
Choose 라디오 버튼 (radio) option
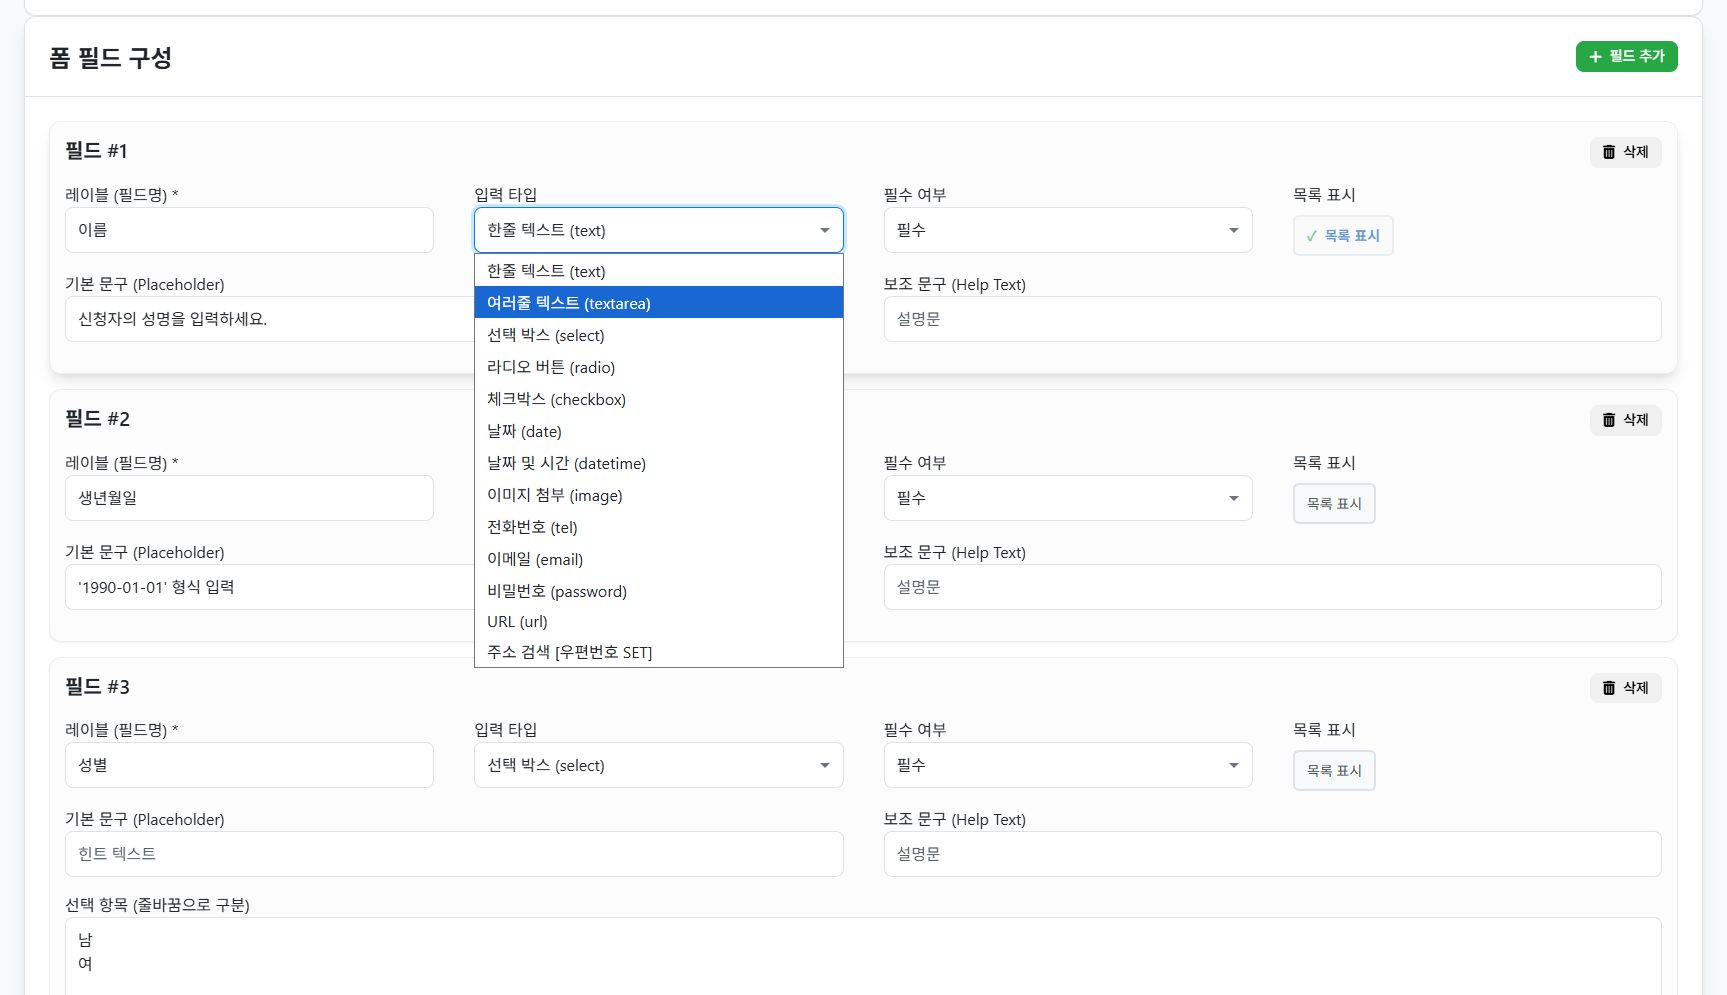[x=659, y=367]
